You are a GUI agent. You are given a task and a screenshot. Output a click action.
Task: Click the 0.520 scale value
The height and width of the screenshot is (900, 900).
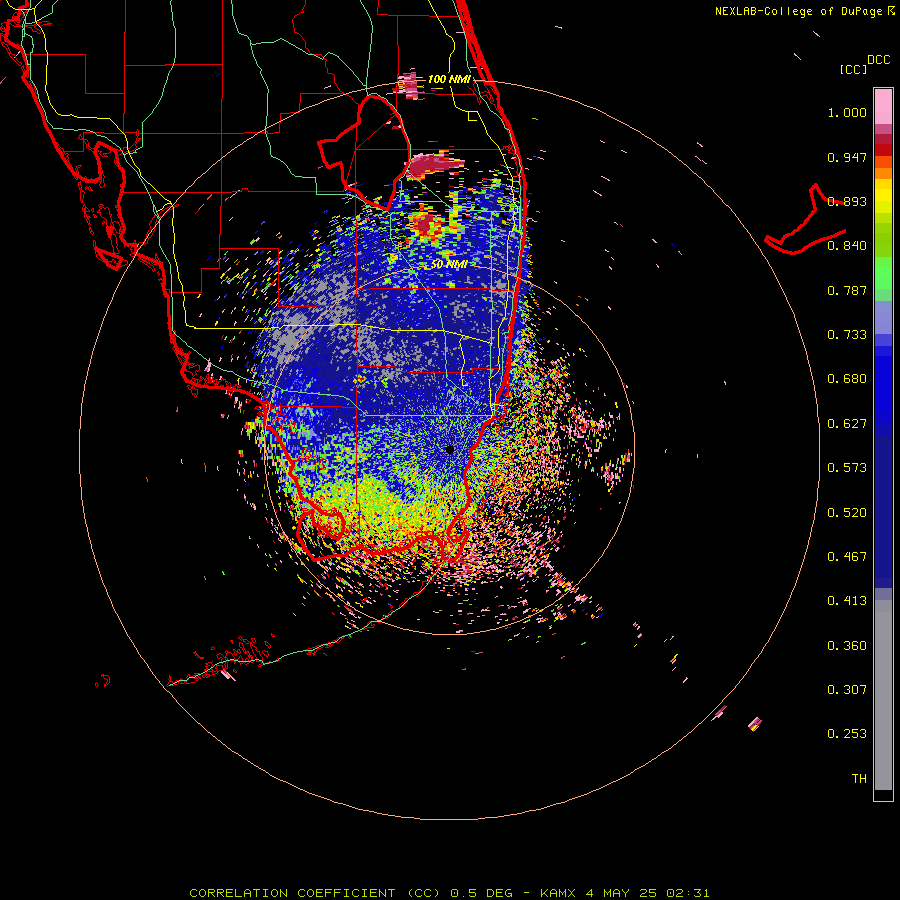pyautogui.click(x=847, y=513)
